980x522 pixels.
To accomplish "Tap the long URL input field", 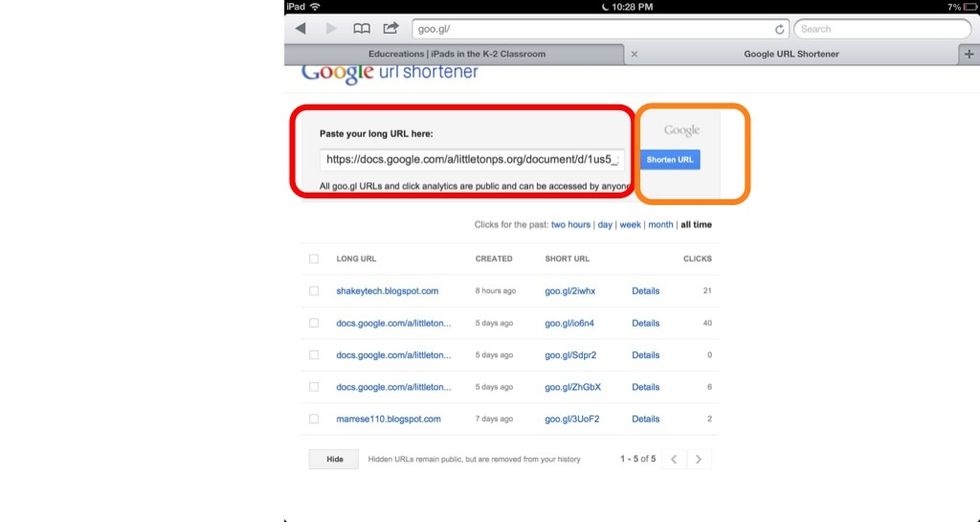I will pos(472,159).
